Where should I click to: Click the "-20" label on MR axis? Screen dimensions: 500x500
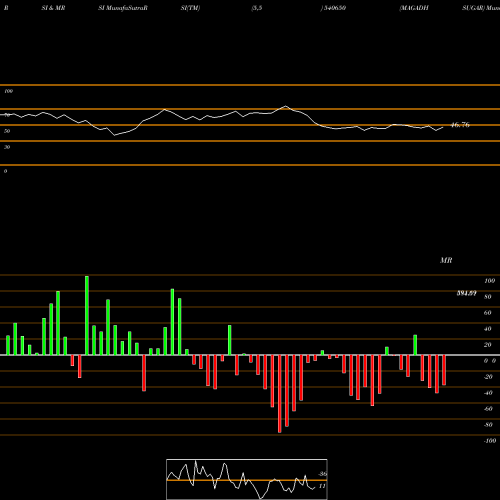coord(488,377)
